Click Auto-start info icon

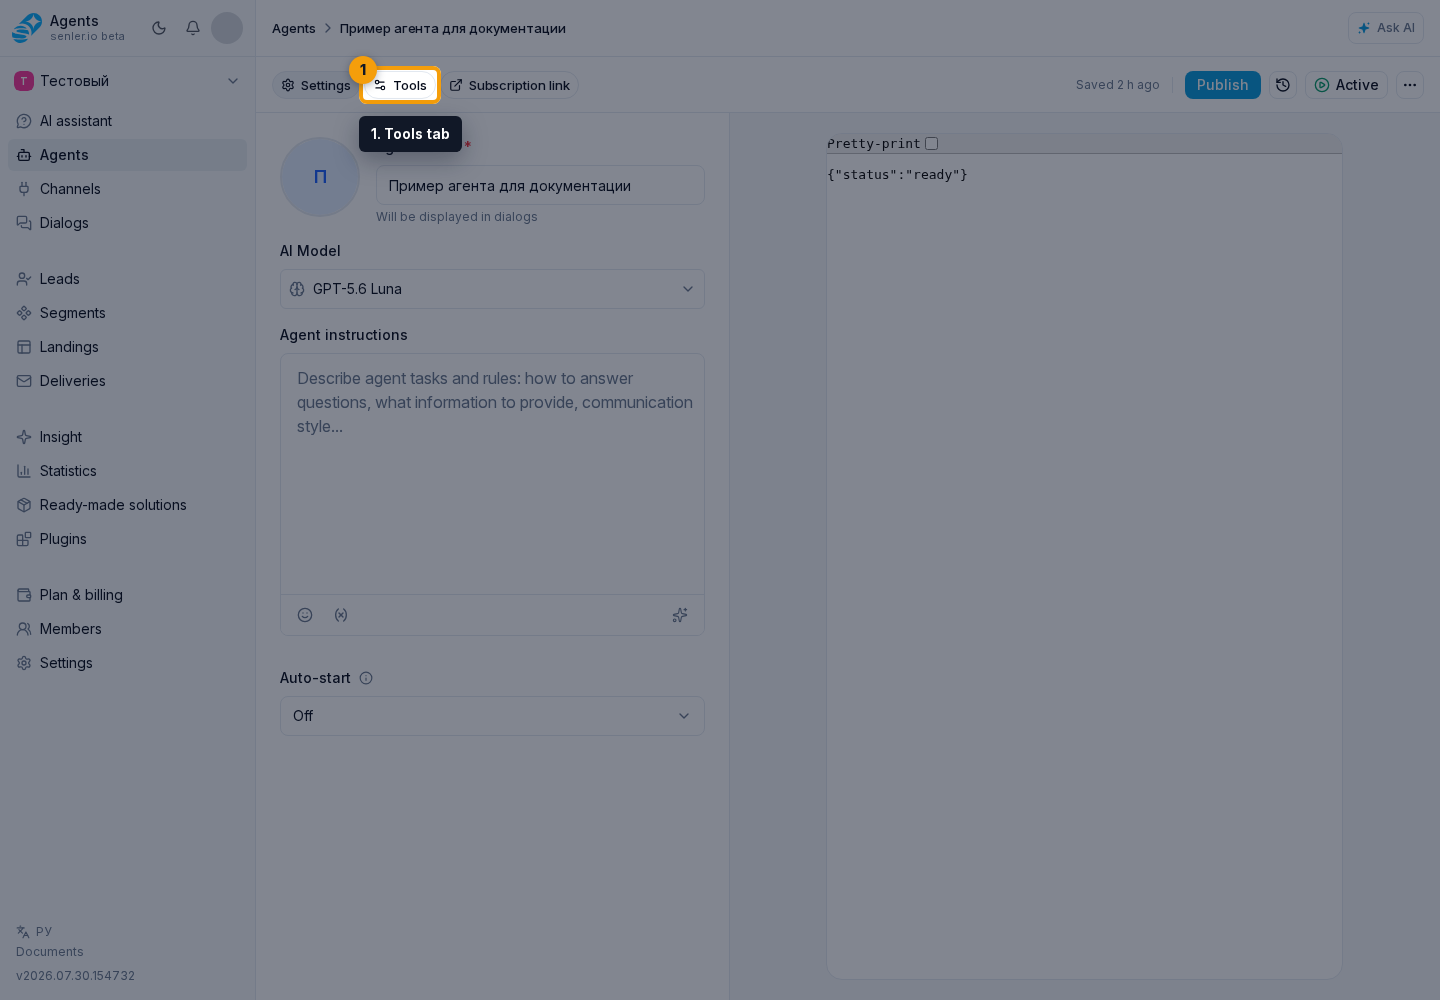pyautogui.click(x=366, y=678)
